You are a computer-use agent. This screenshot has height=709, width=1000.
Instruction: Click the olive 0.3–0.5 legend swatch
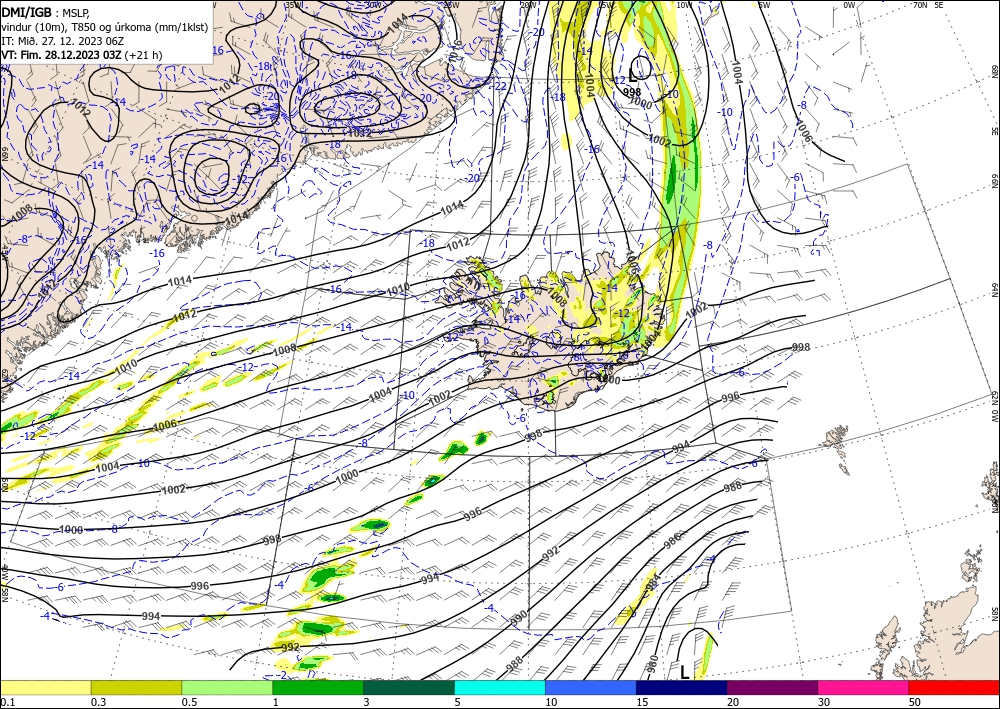136,687
